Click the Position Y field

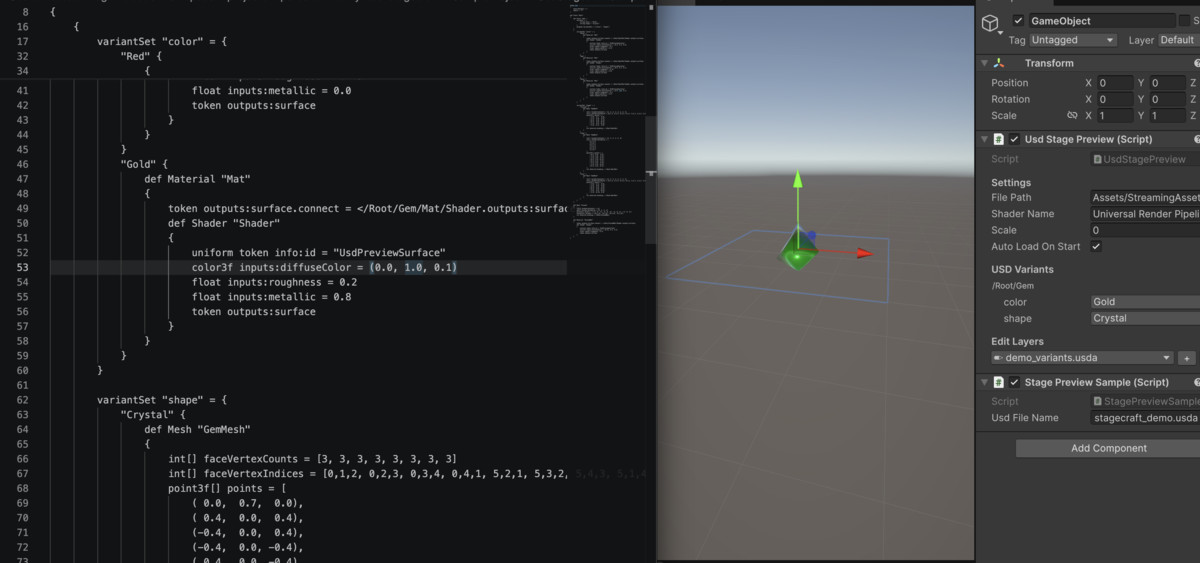point(1167,83)
